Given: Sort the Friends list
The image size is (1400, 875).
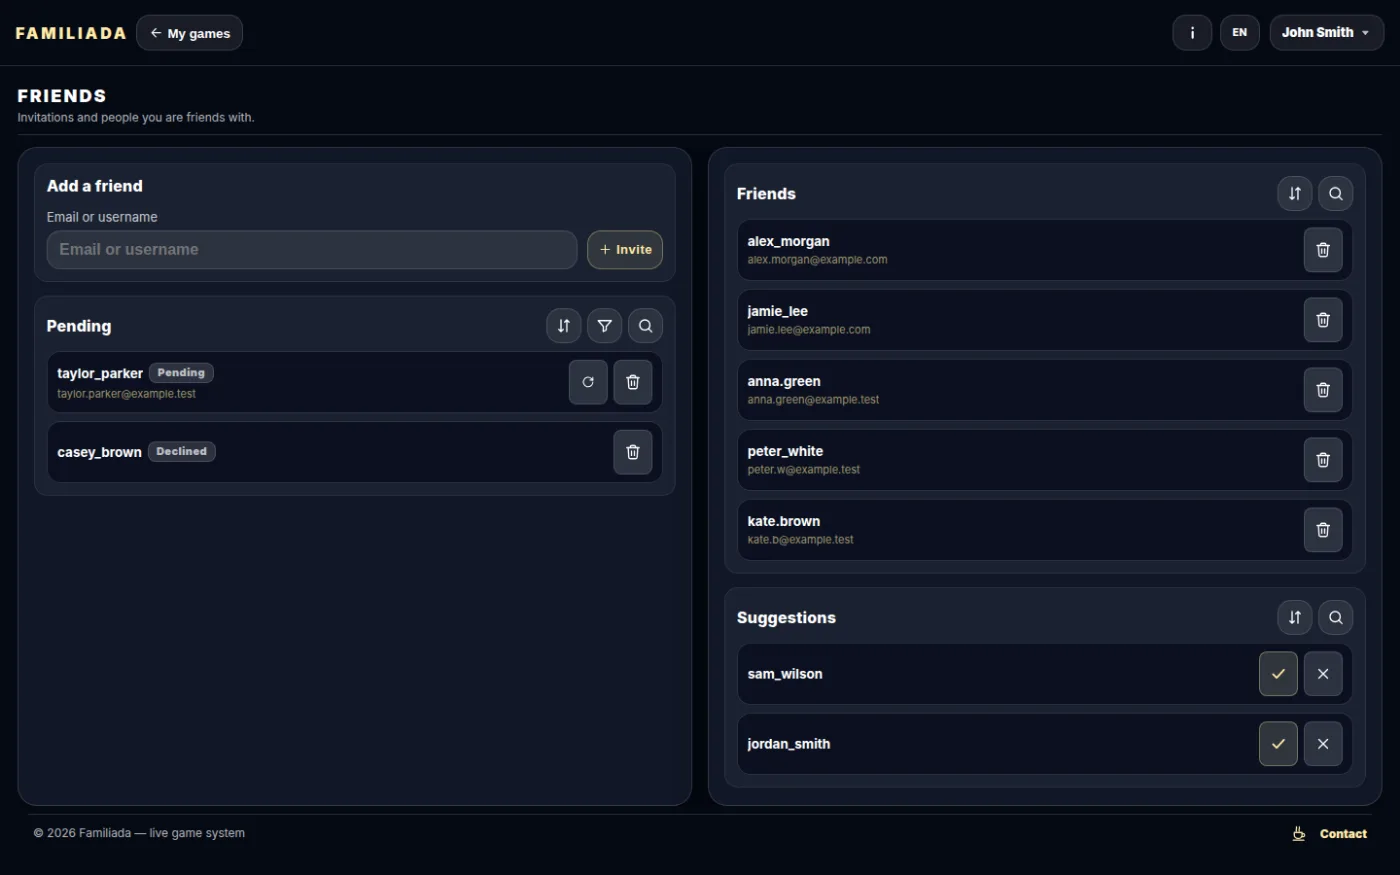Looking at the screenshot, I should (x=1295, y=194).
